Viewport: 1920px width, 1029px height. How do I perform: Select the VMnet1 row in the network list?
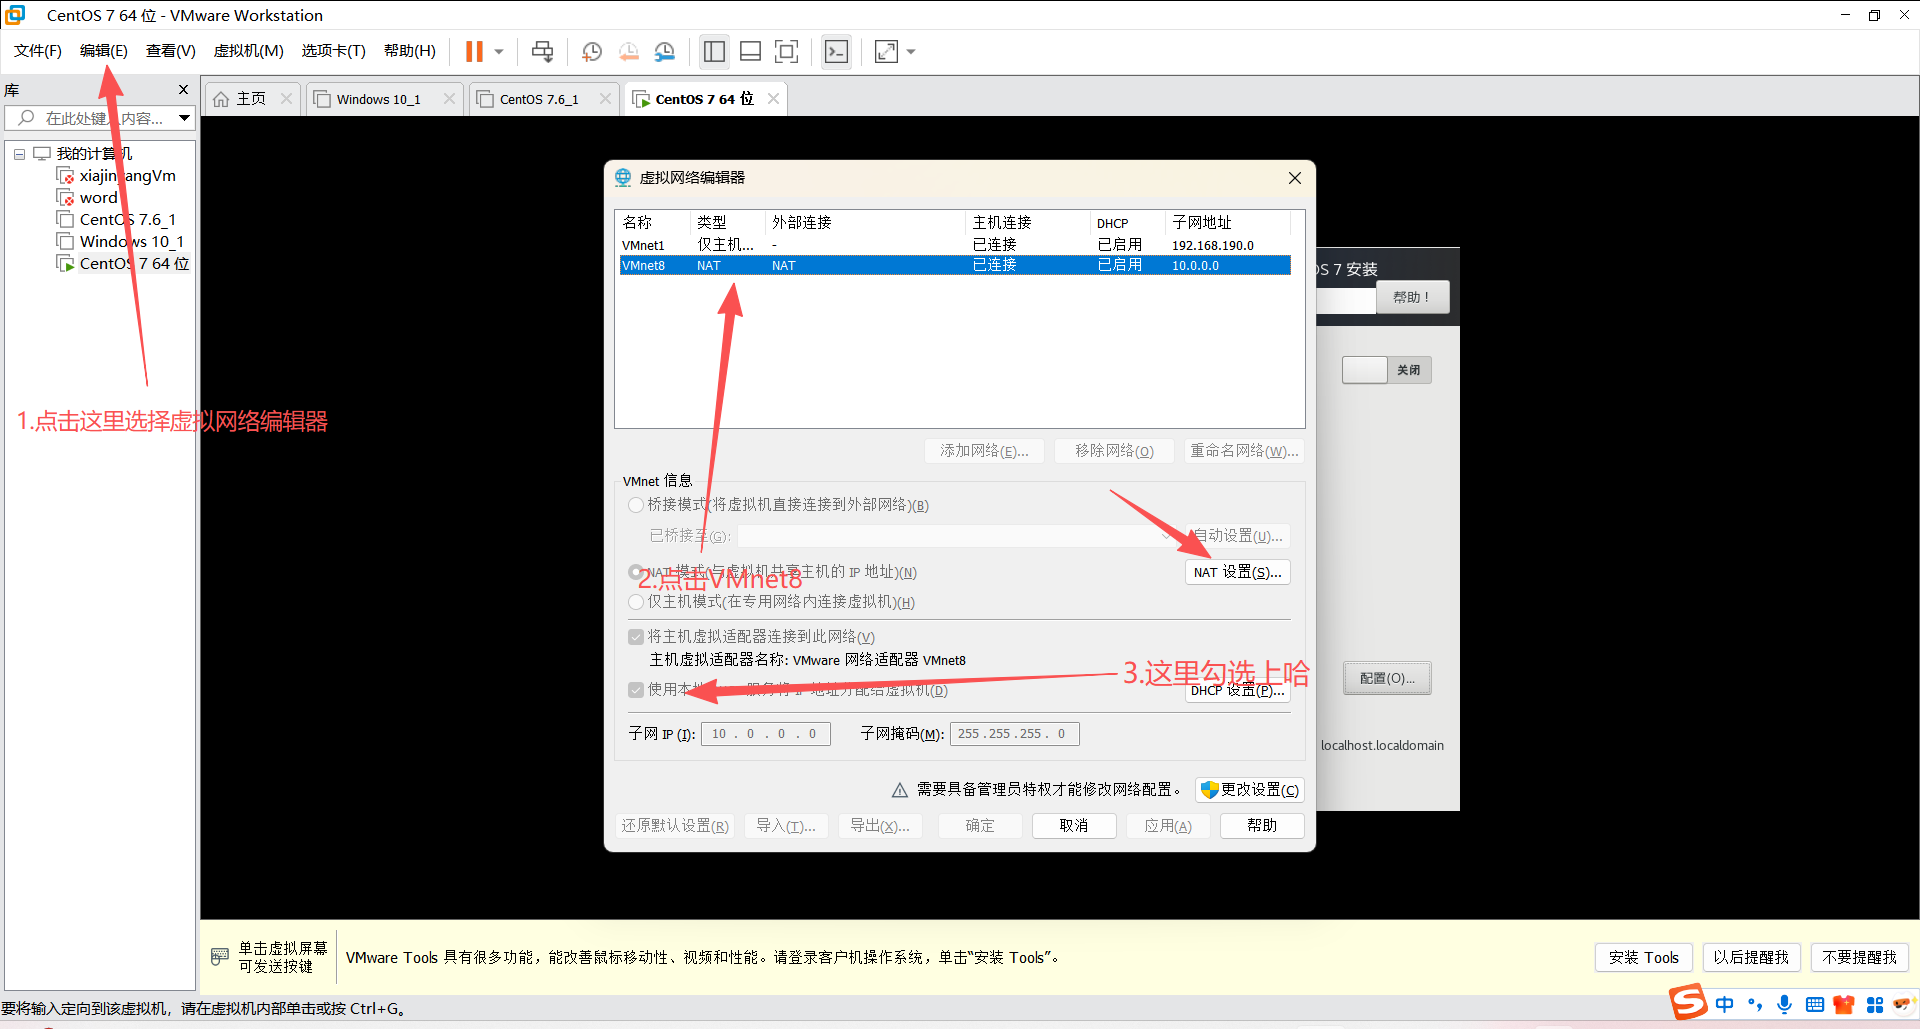coord(954,245)
